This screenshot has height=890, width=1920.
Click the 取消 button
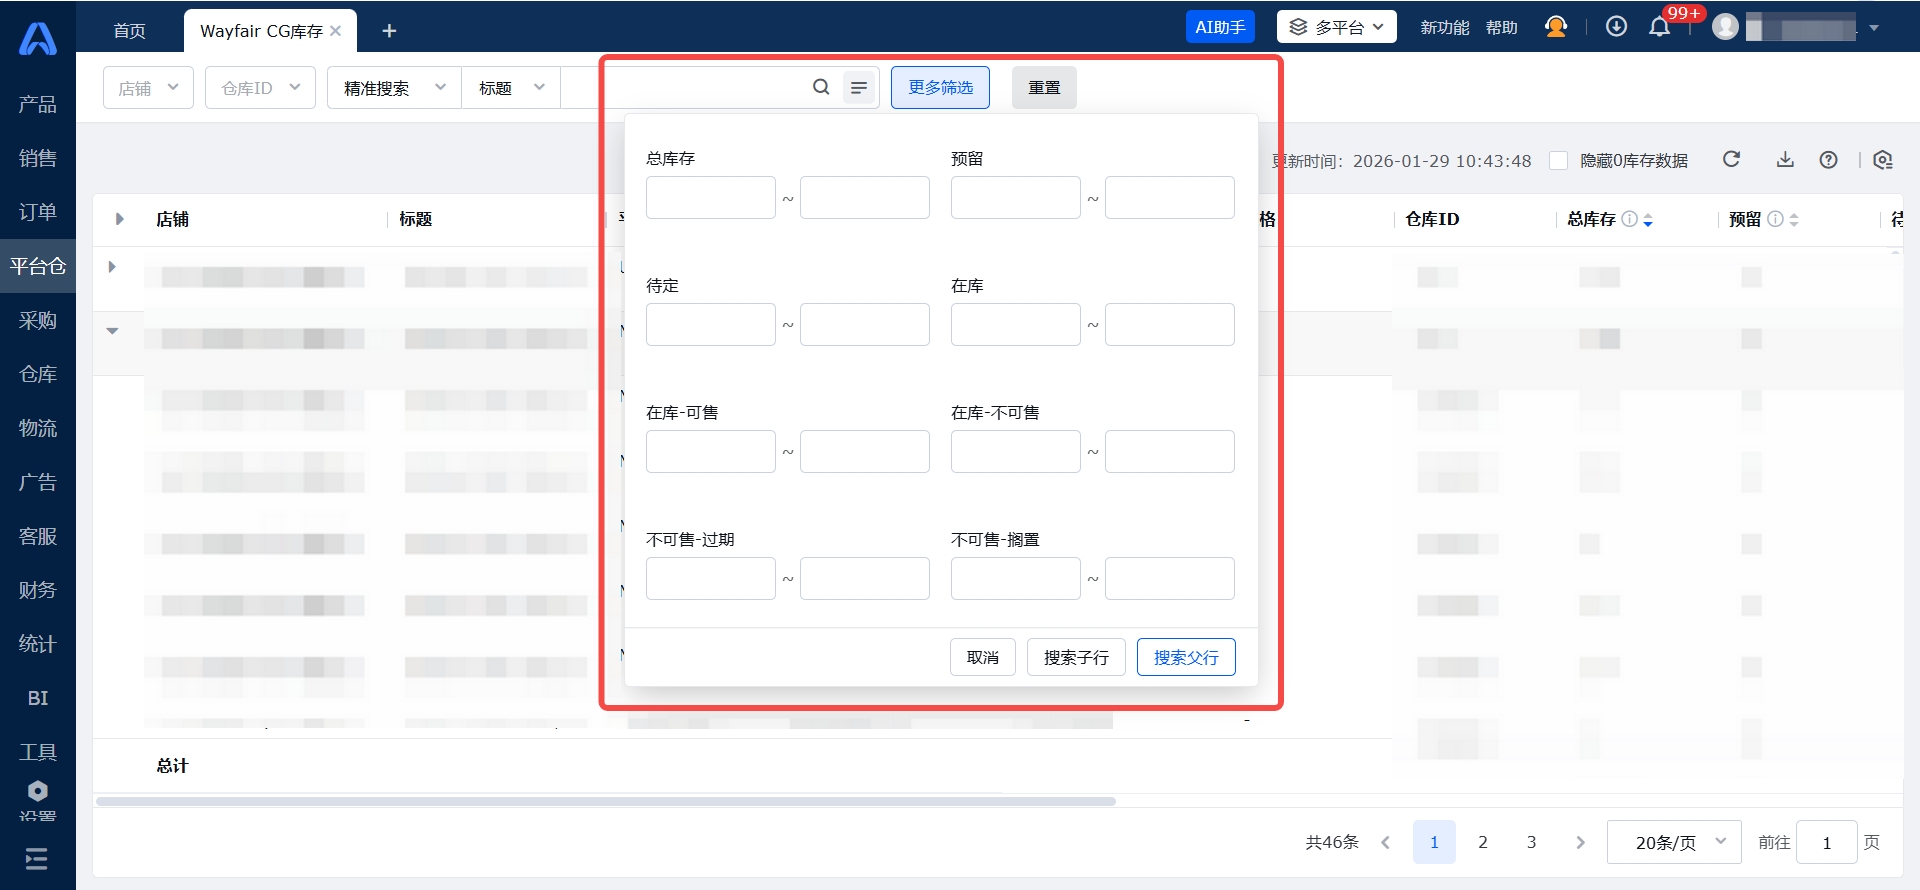click(982, 657)
